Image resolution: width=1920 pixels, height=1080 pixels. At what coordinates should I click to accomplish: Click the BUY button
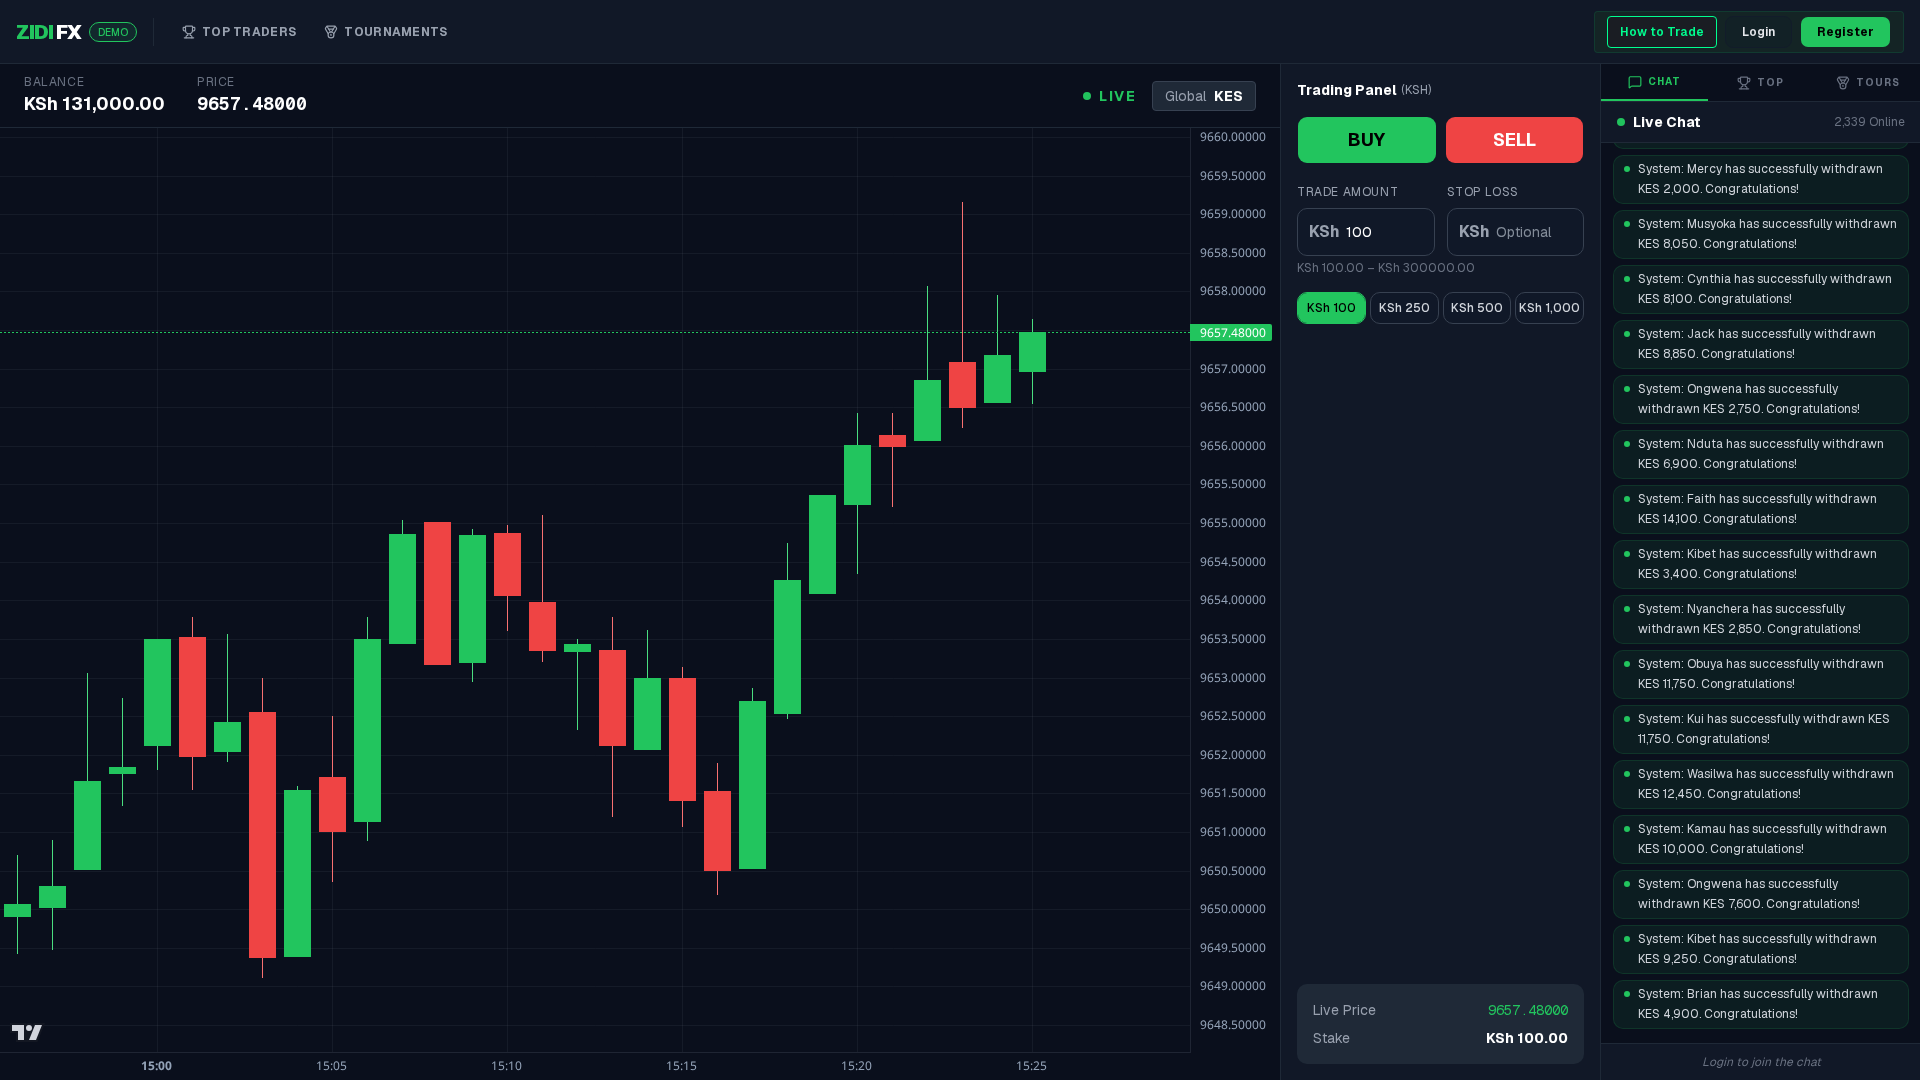coord(1366,140)
